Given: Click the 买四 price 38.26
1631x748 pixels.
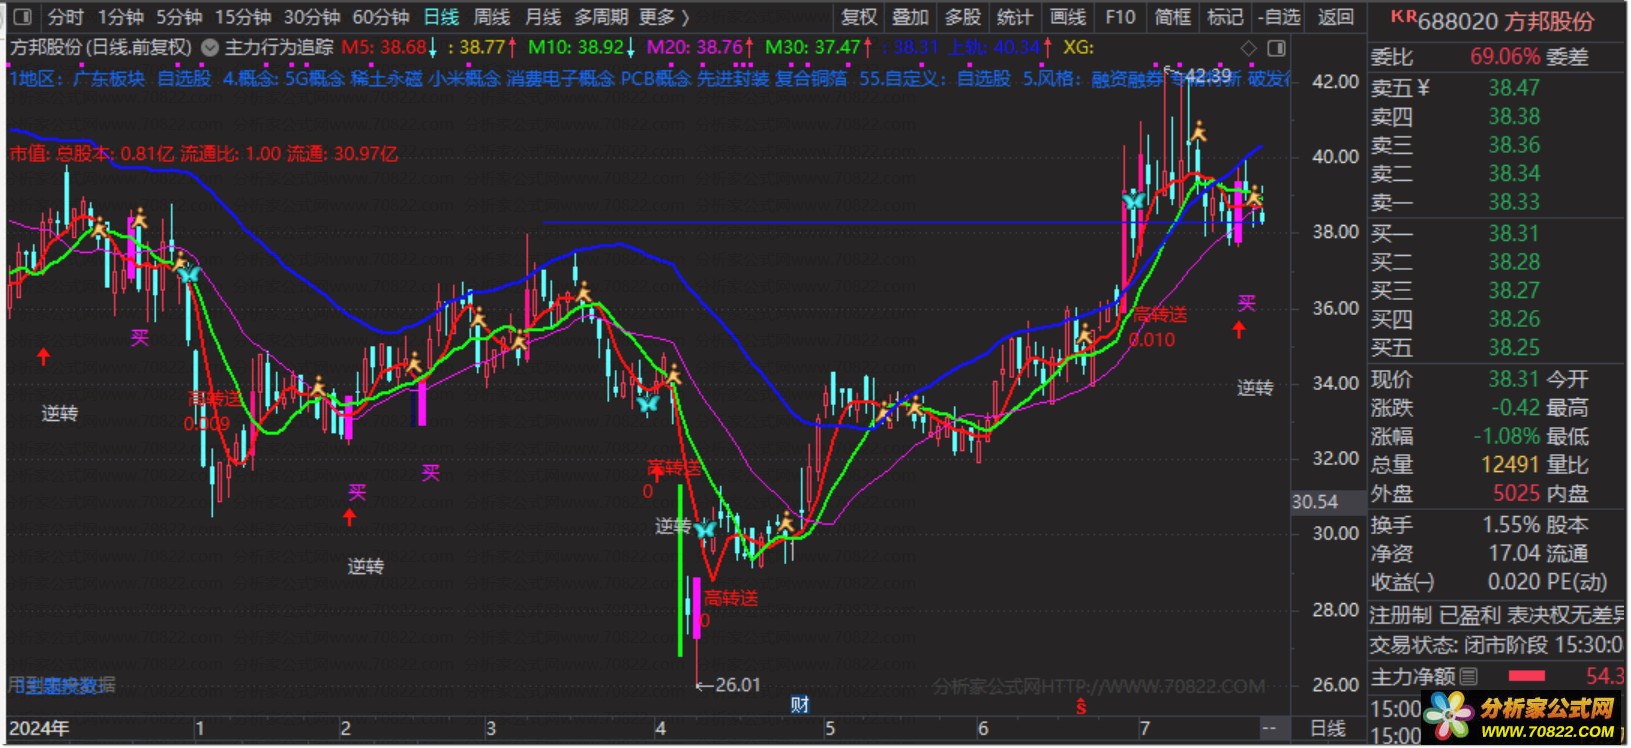Looking at the screenshot, I should coord(1514,320).
